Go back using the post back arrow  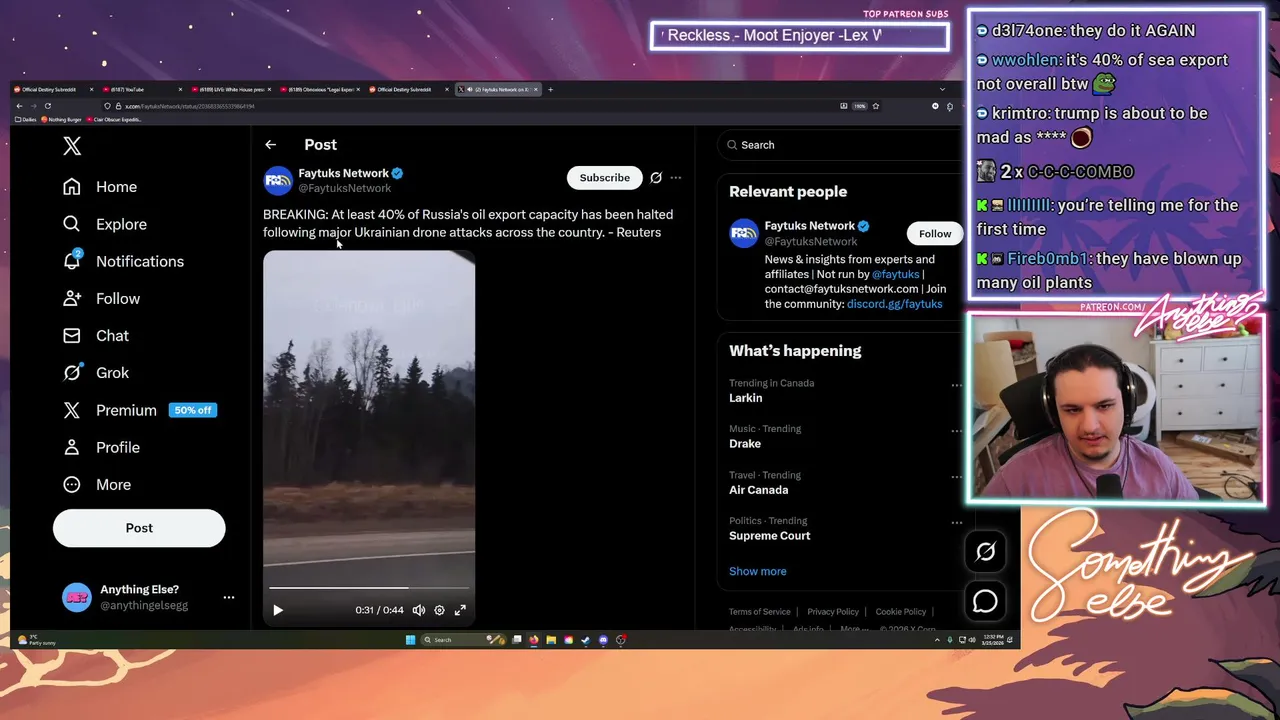[x=270, y=145]
